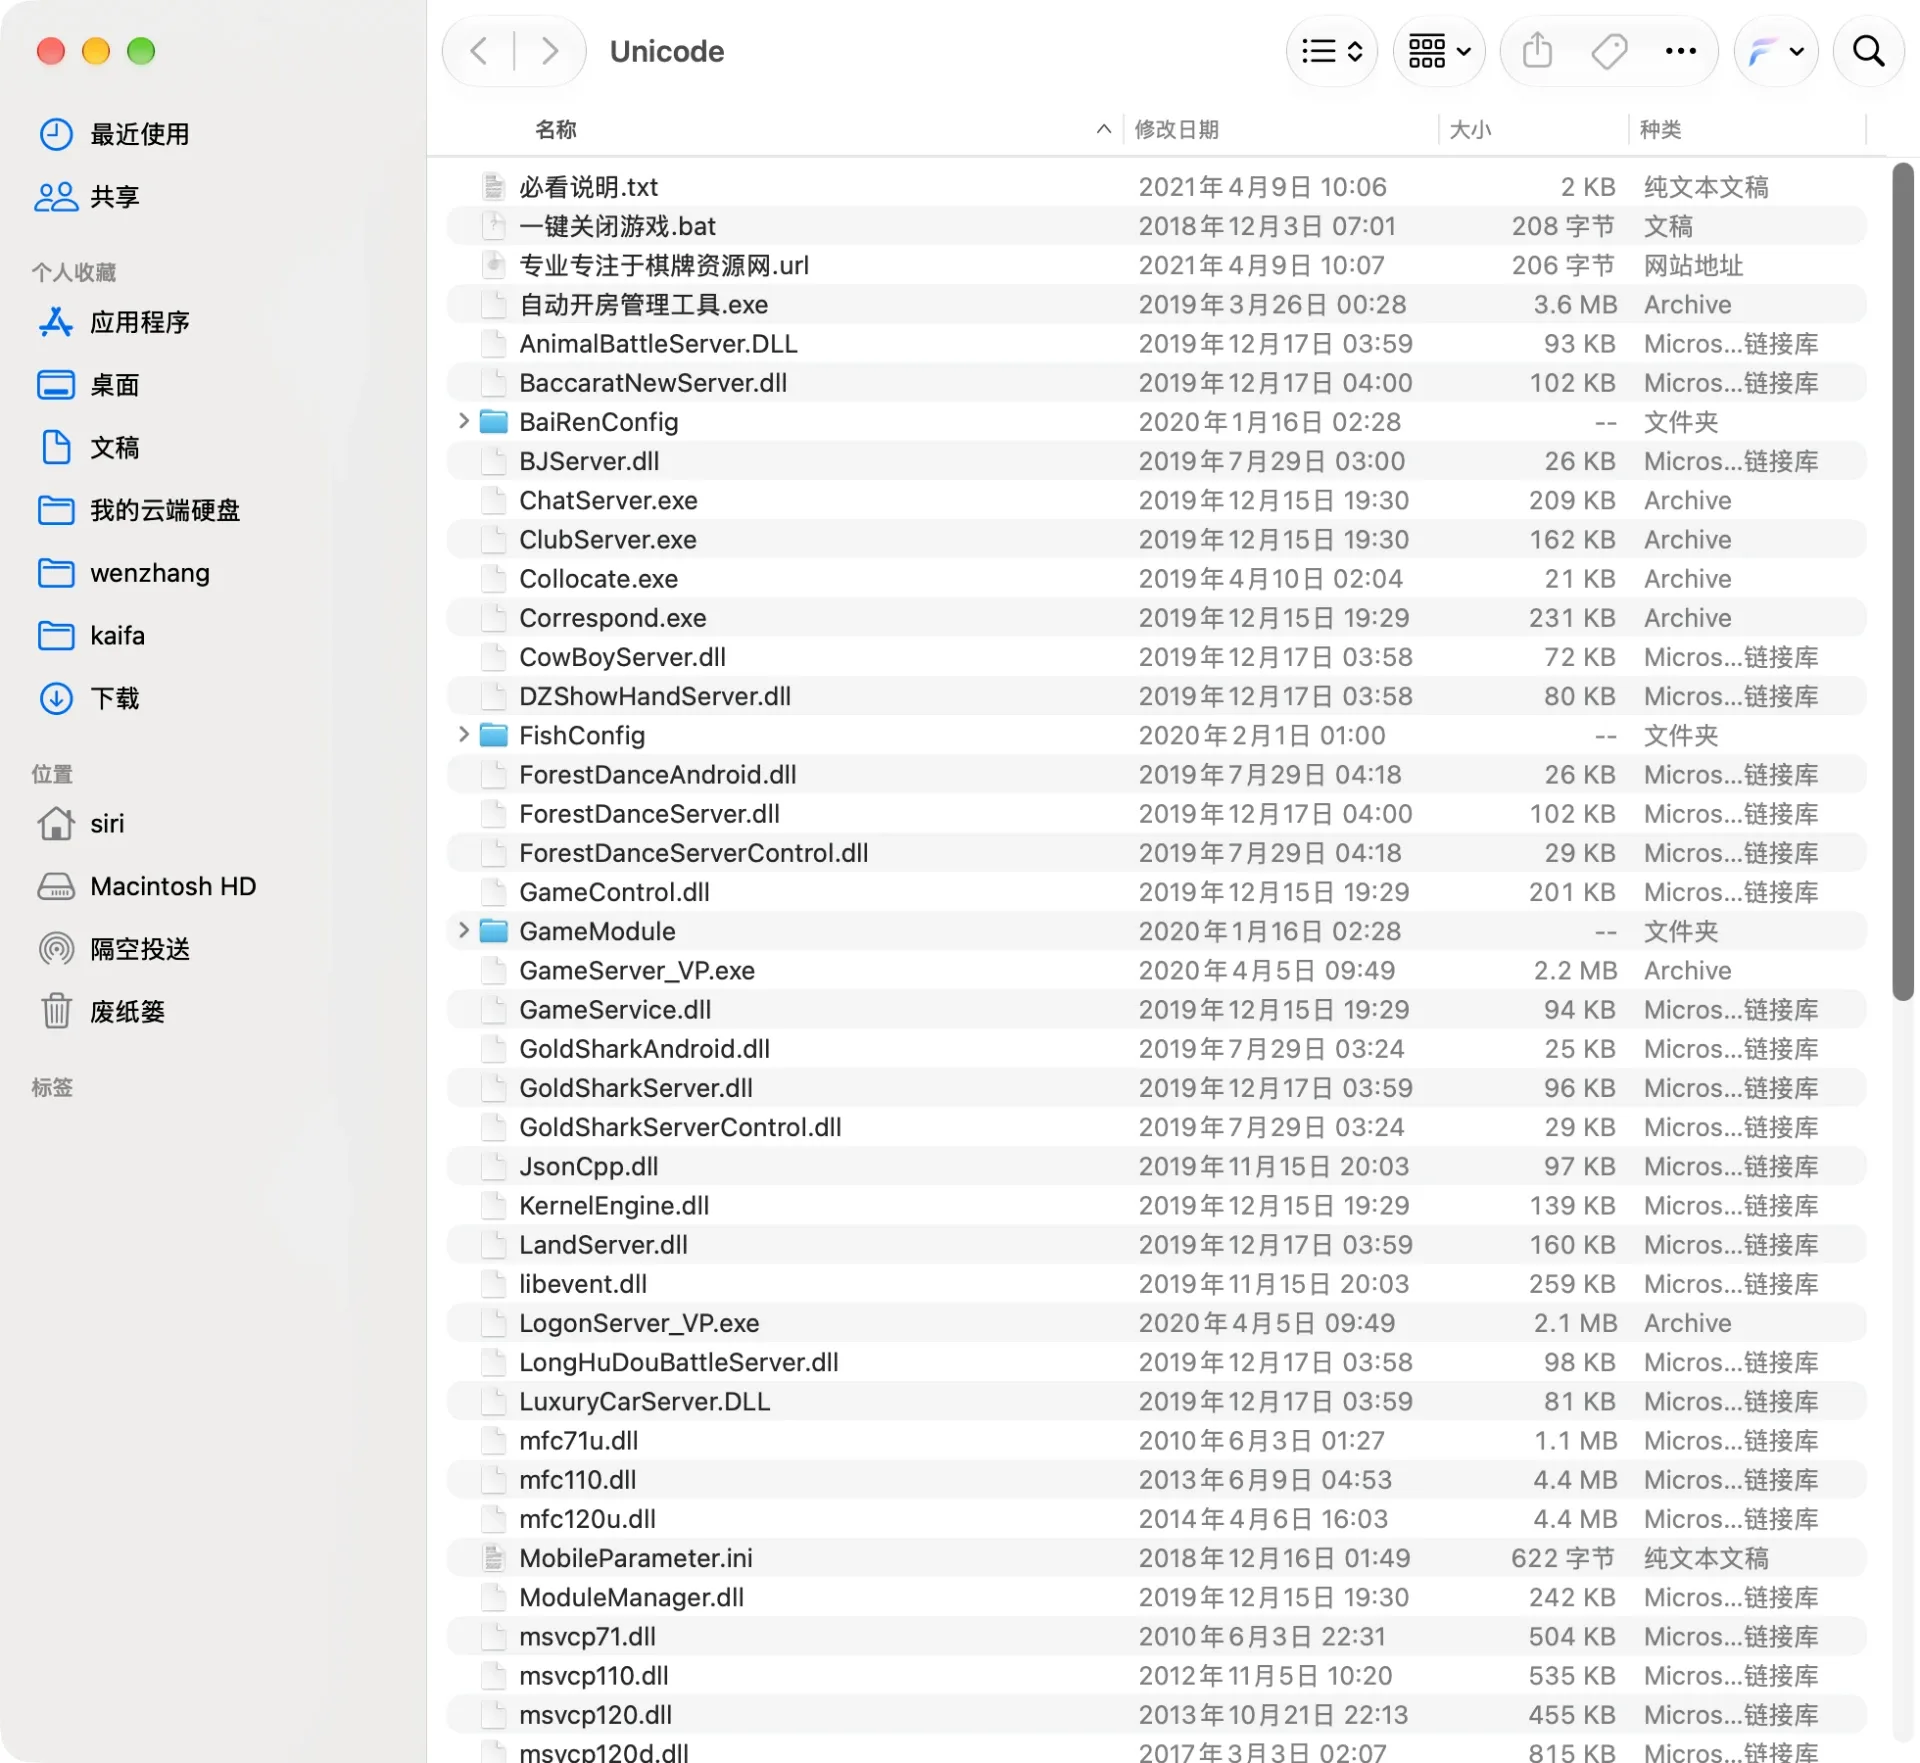Select Macintosh HD in sidebar

pyautogui.click(x=172, y=886)
